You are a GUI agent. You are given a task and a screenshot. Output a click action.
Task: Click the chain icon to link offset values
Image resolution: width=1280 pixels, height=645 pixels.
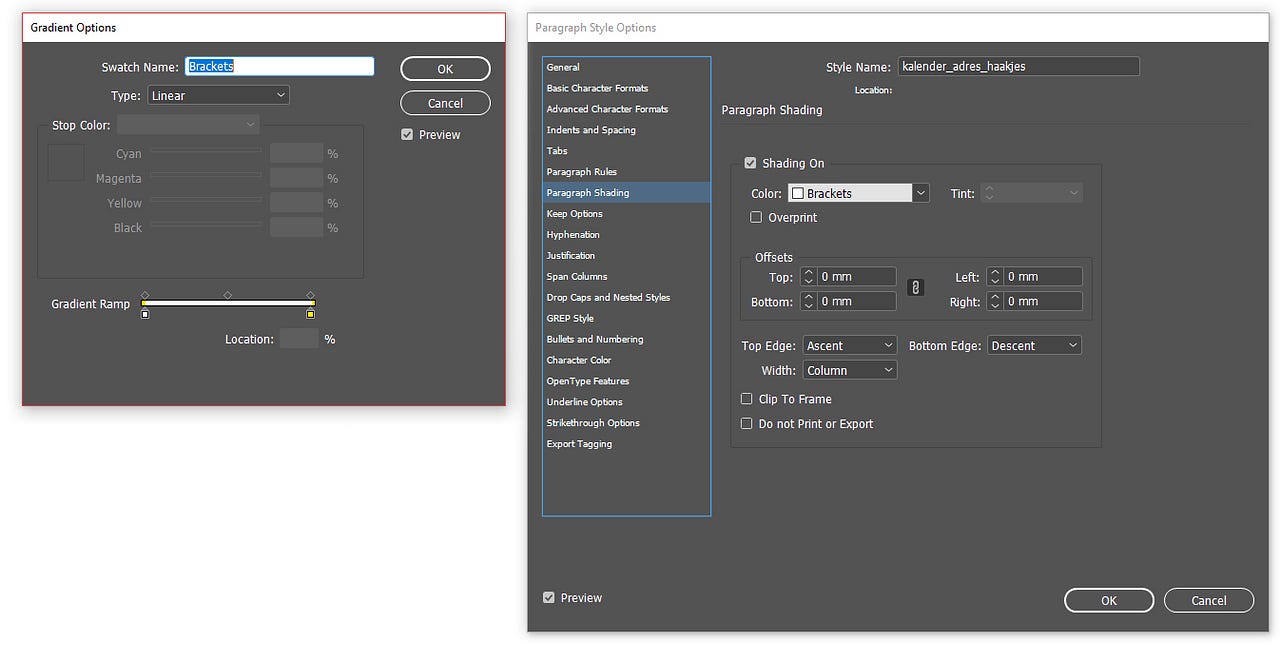[915, 288]
